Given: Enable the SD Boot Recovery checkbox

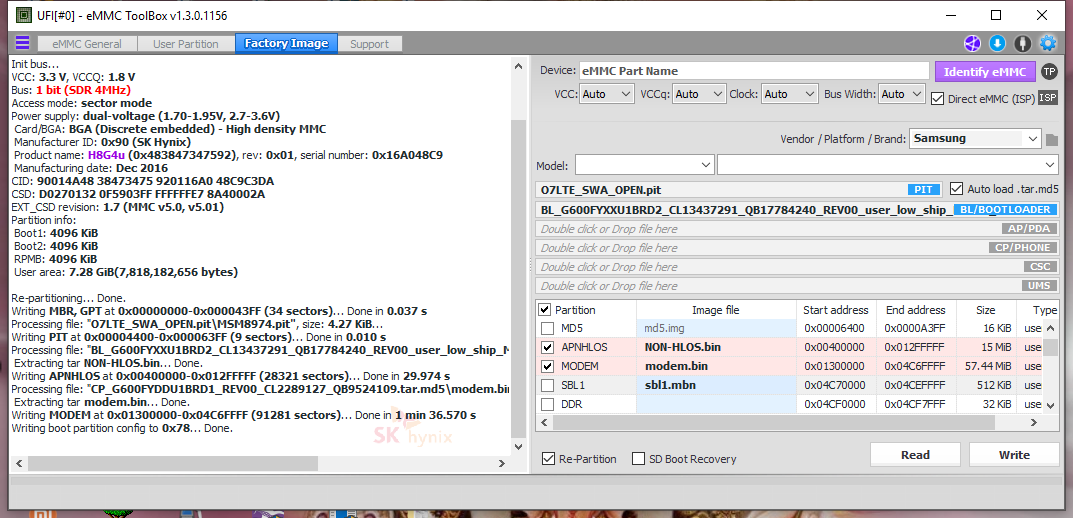Looking at the screenshot, I should 638,458.
